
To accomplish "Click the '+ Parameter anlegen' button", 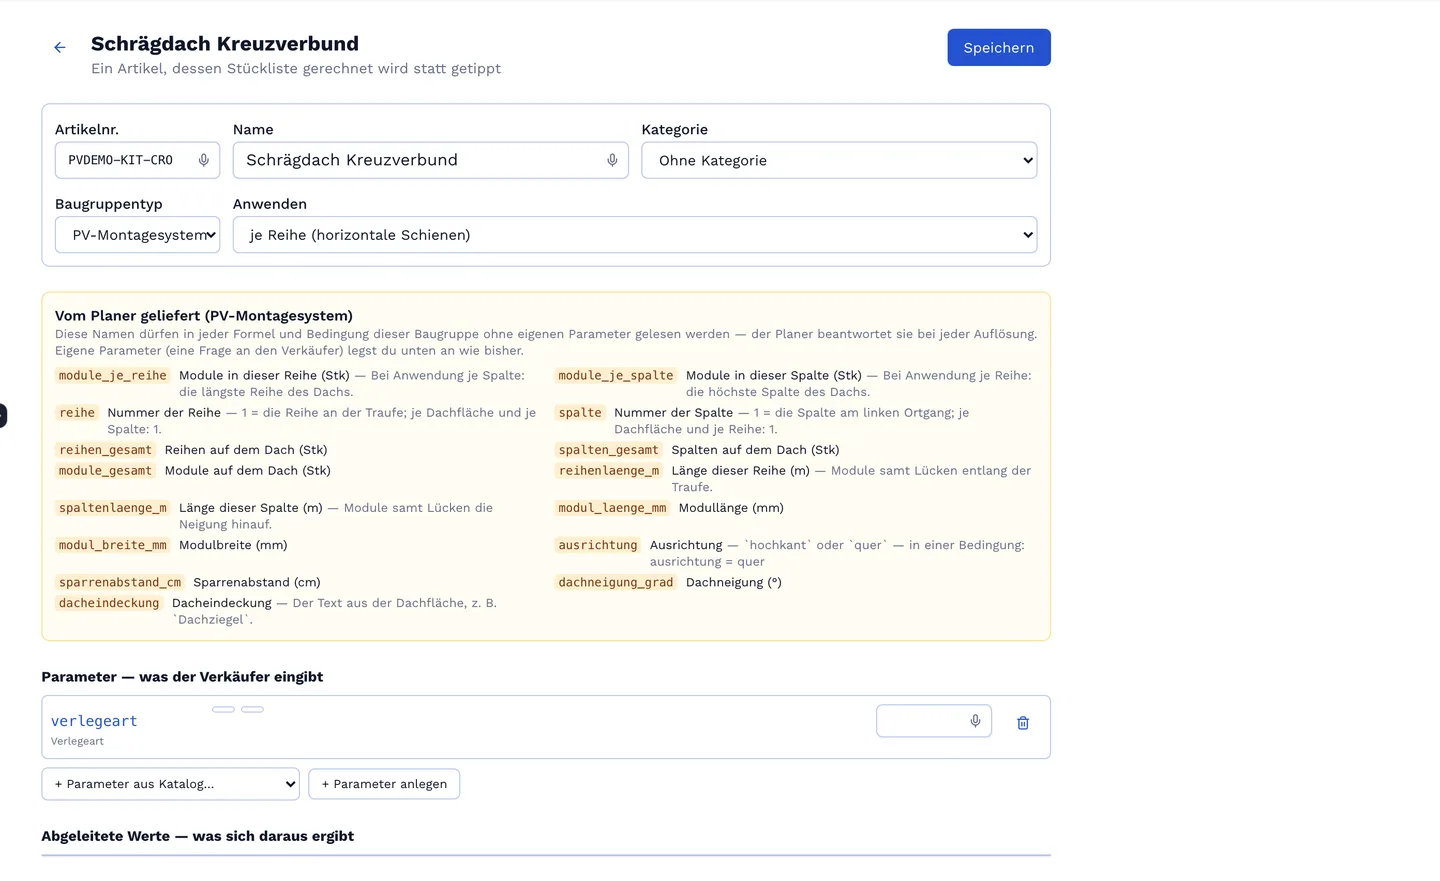I will point(384,784).
